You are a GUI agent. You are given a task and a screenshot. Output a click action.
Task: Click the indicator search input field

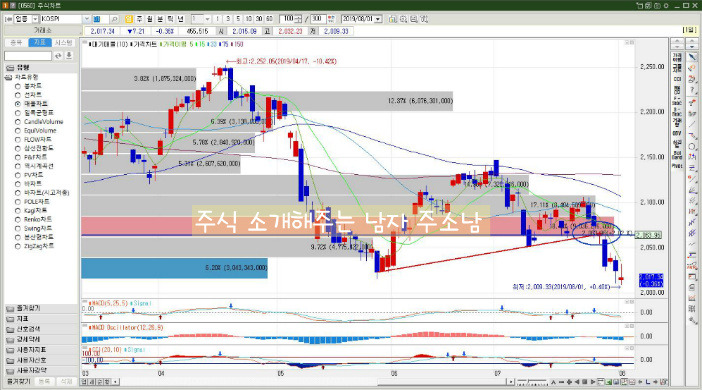28,56
